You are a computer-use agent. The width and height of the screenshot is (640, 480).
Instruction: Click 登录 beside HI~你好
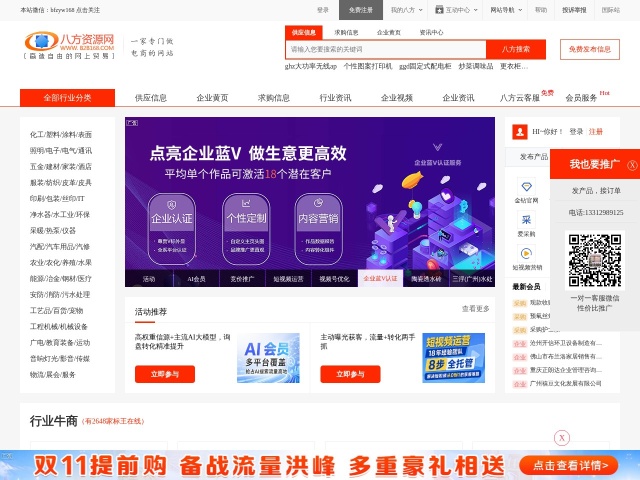tap(576, 132)
